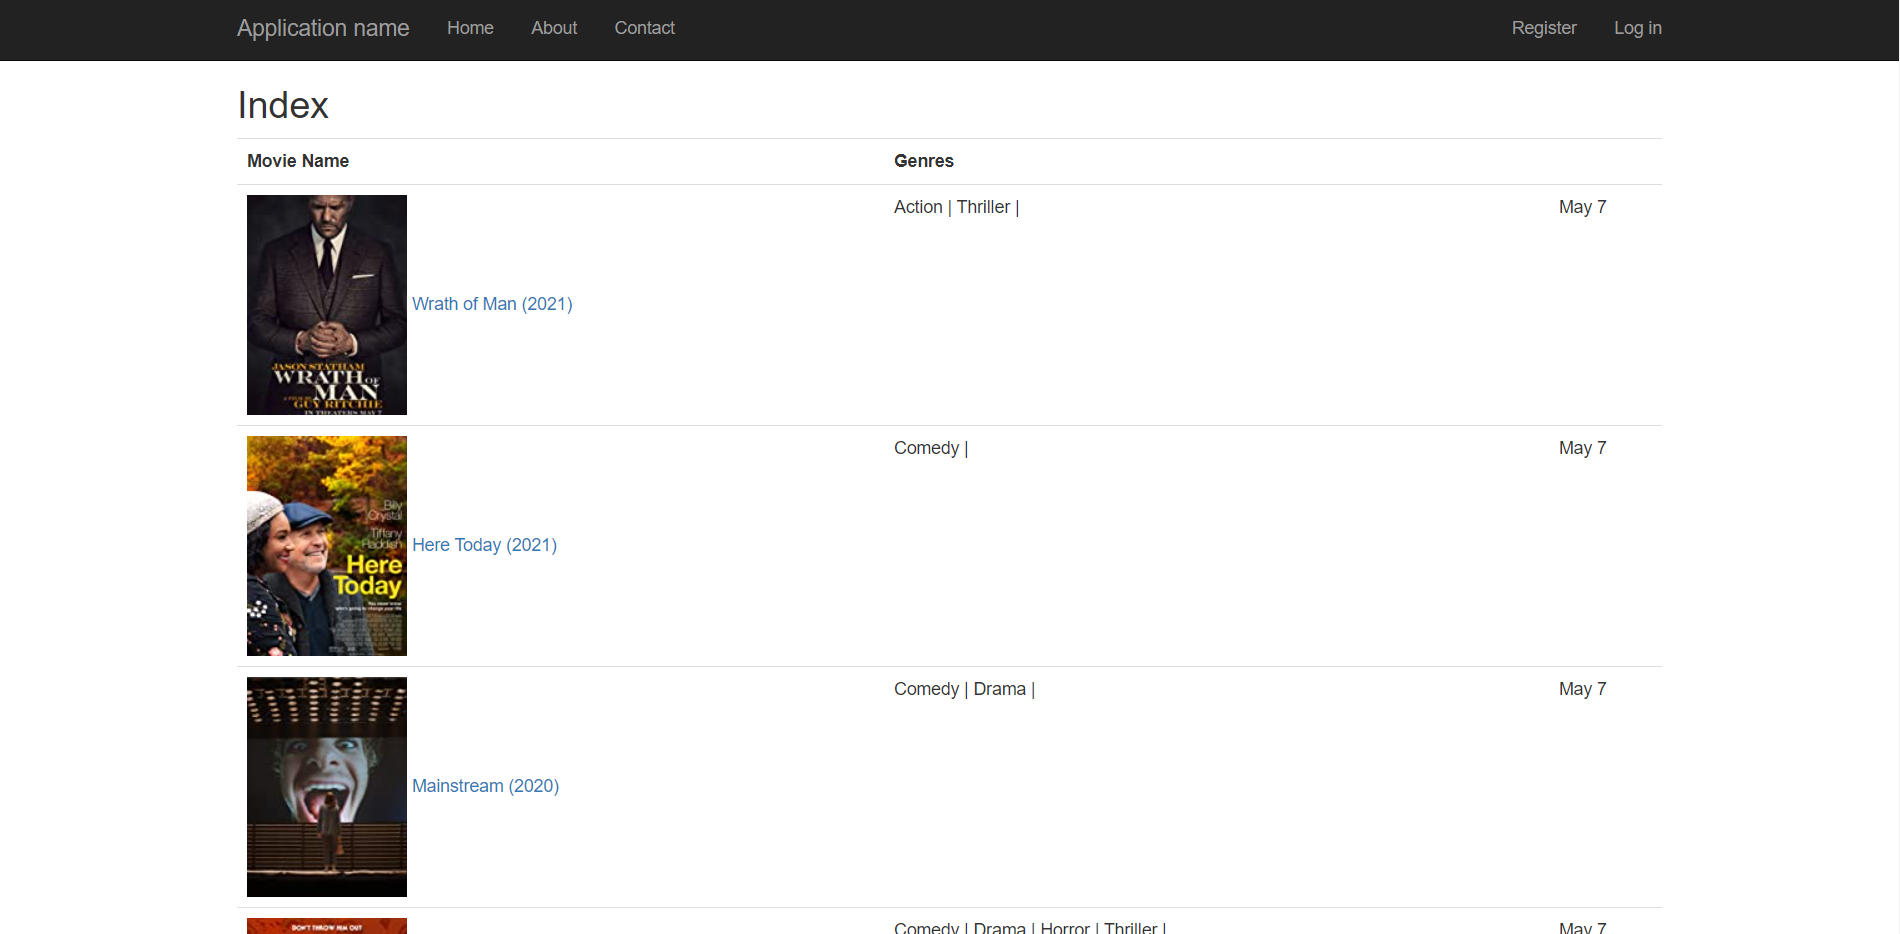This screenshot has width=1900, height=934.
Task: Click the Horror genre in the bottom row
Action: coord(1065,927)
